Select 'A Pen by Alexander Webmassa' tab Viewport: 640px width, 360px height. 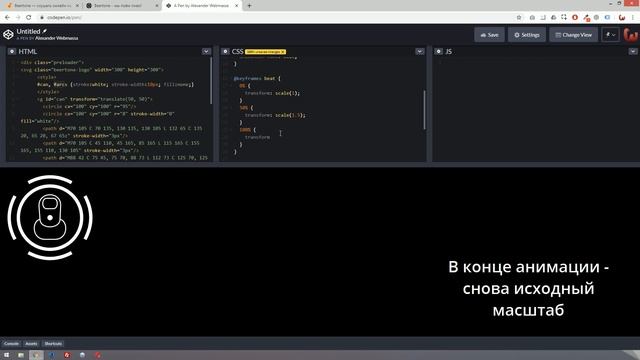201,6
